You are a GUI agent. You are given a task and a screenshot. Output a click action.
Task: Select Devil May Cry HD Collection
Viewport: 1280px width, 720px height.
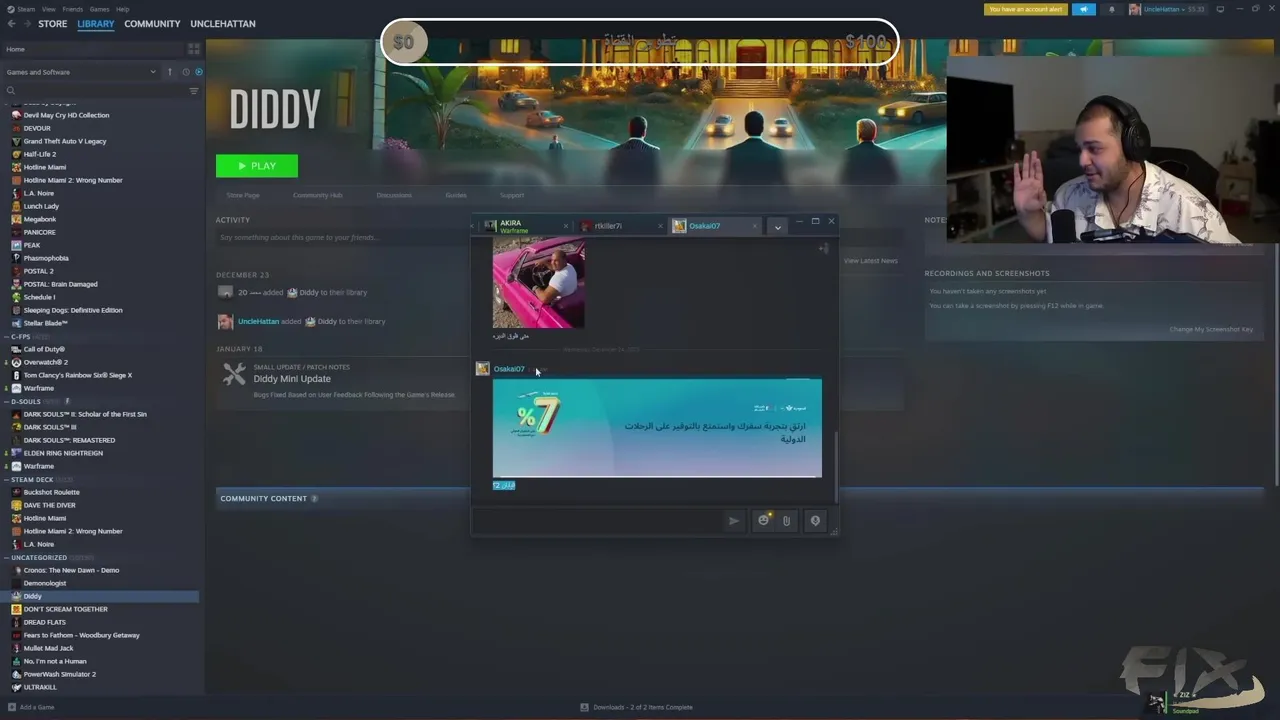click(x=66, y=115)
